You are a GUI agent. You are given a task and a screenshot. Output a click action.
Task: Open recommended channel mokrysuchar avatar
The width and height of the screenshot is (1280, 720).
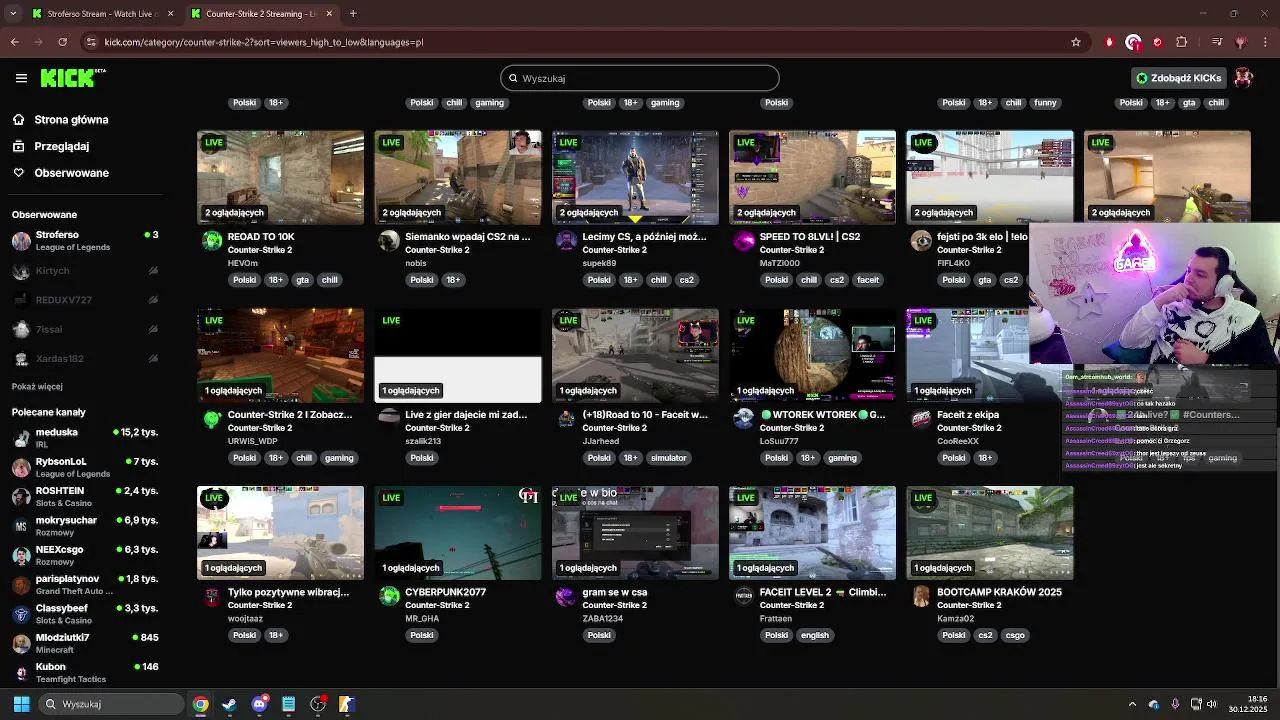point(21,526)
